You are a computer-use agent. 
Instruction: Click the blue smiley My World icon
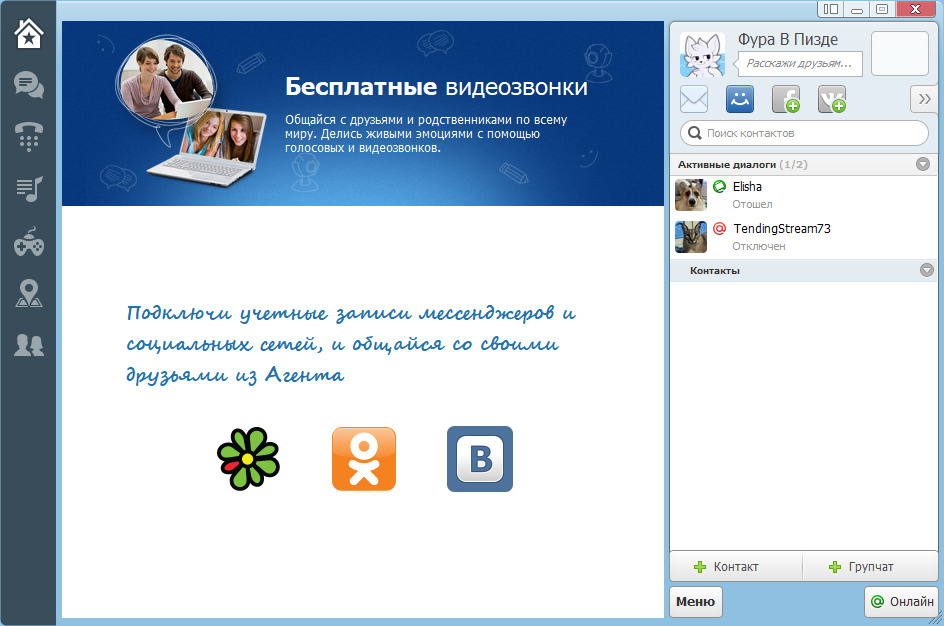click(x=739, y=99)
